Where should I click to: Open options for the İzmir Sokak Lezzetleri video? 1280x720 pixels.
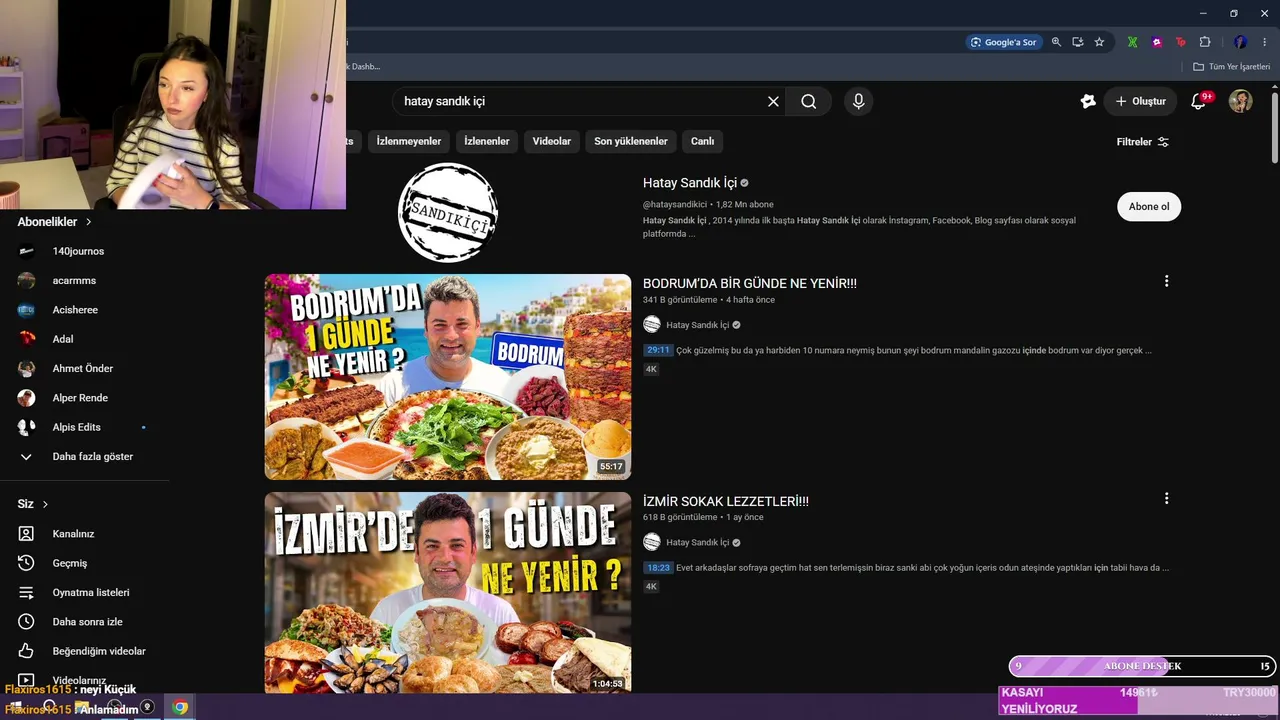[1166, 498]
